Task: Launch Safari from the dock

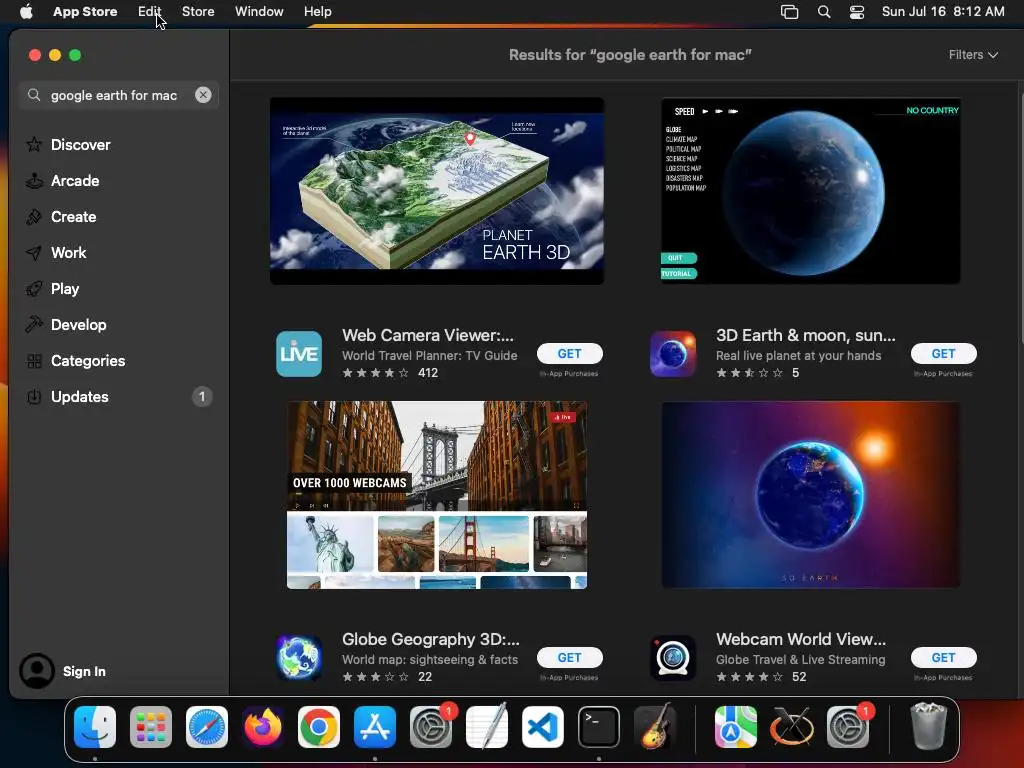Action: [207, 727]
